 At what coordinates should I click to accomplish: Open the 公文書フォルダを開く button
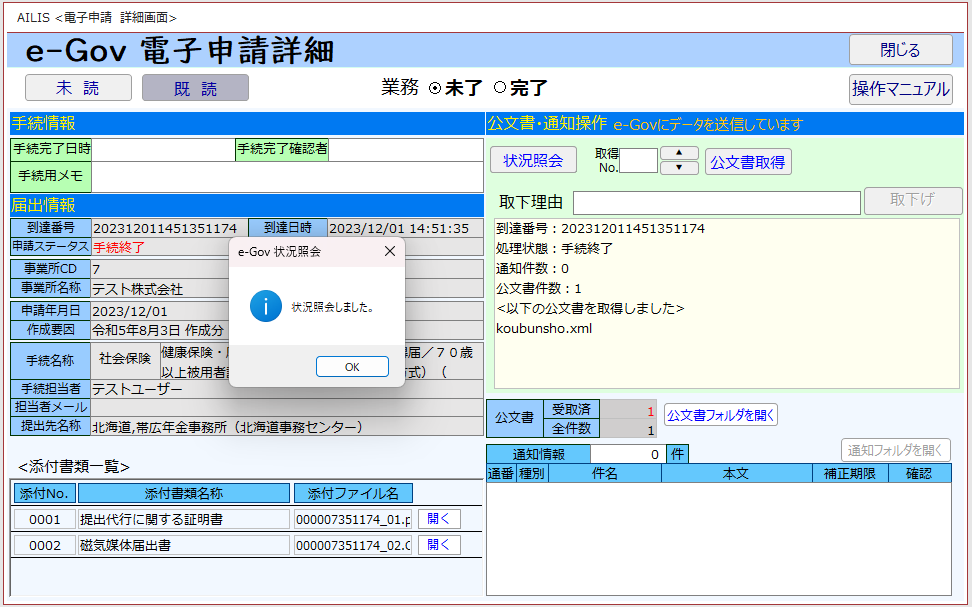tap(720, 414)
